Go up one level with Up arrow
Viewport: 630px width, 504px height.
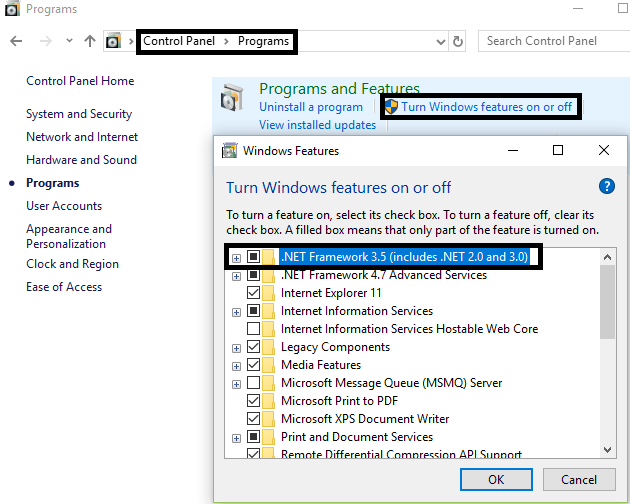(90, 41)
